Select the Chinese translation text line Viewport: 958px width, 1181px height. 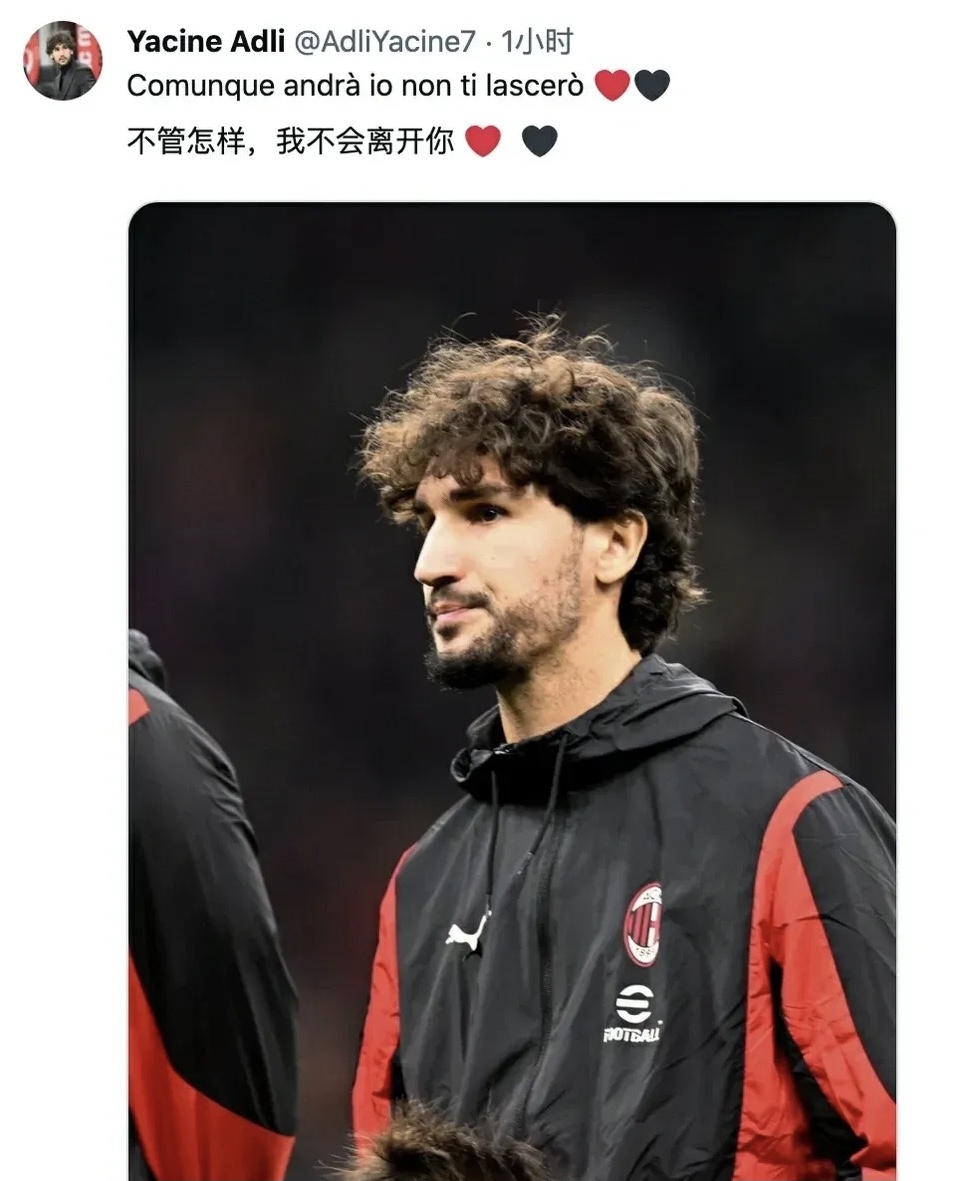point(291,141)
